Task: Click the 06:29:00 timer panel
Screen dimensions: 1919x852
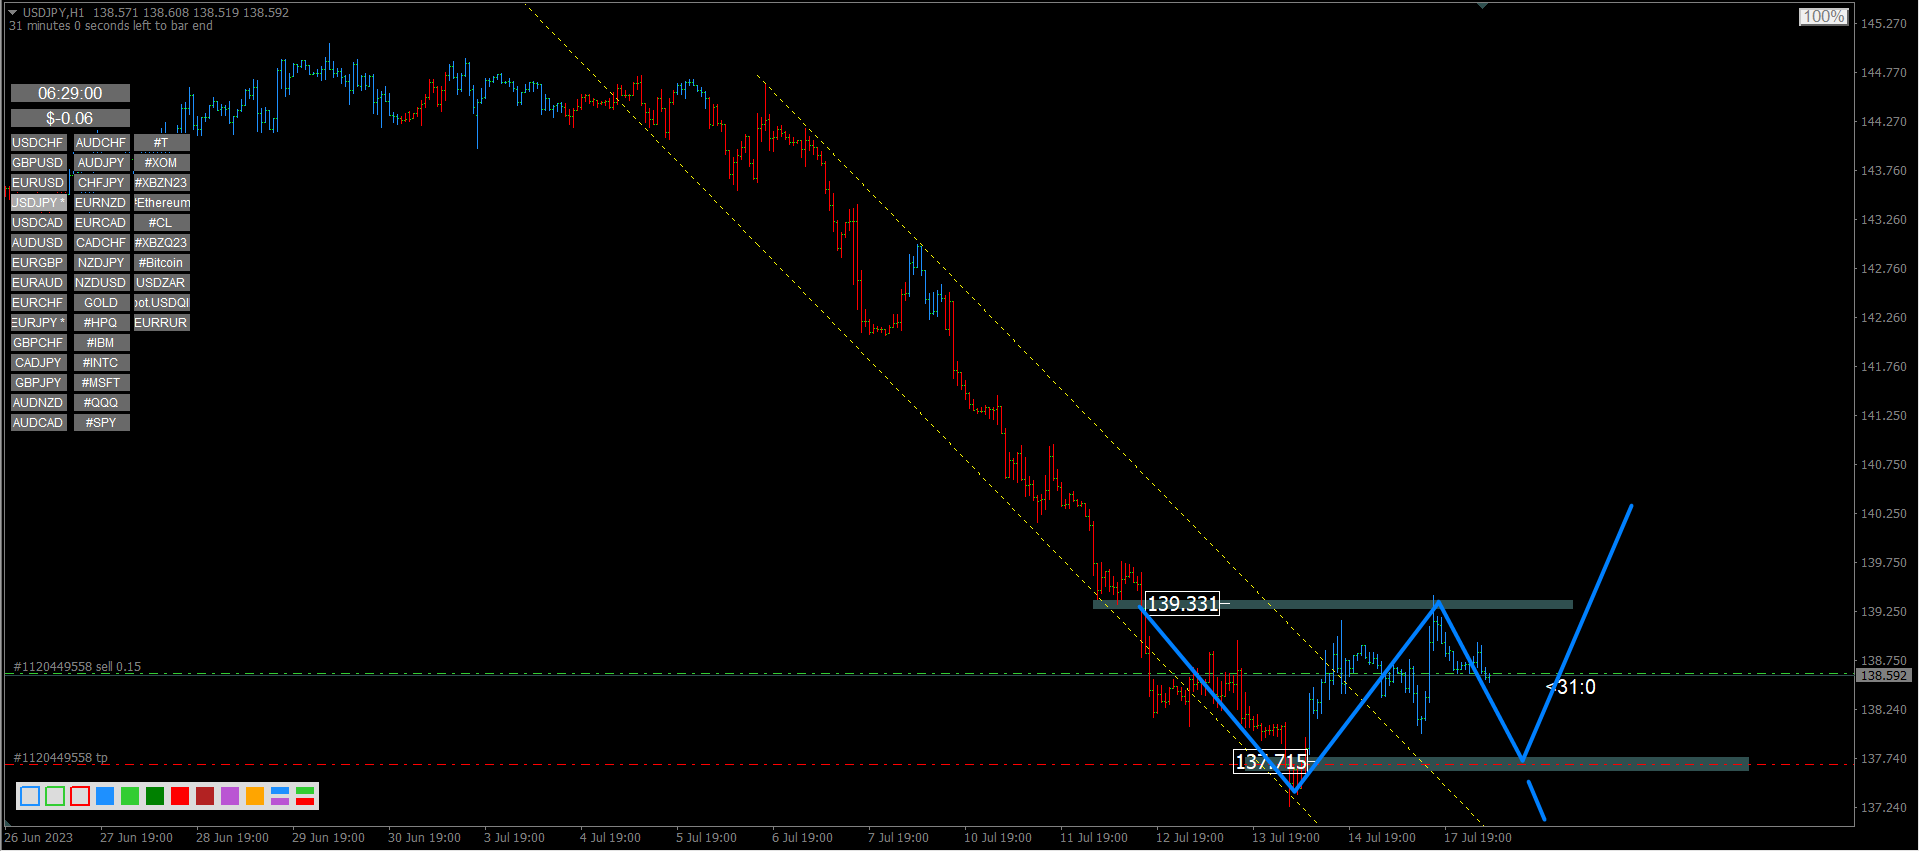Action: click(x=70, y=93)
